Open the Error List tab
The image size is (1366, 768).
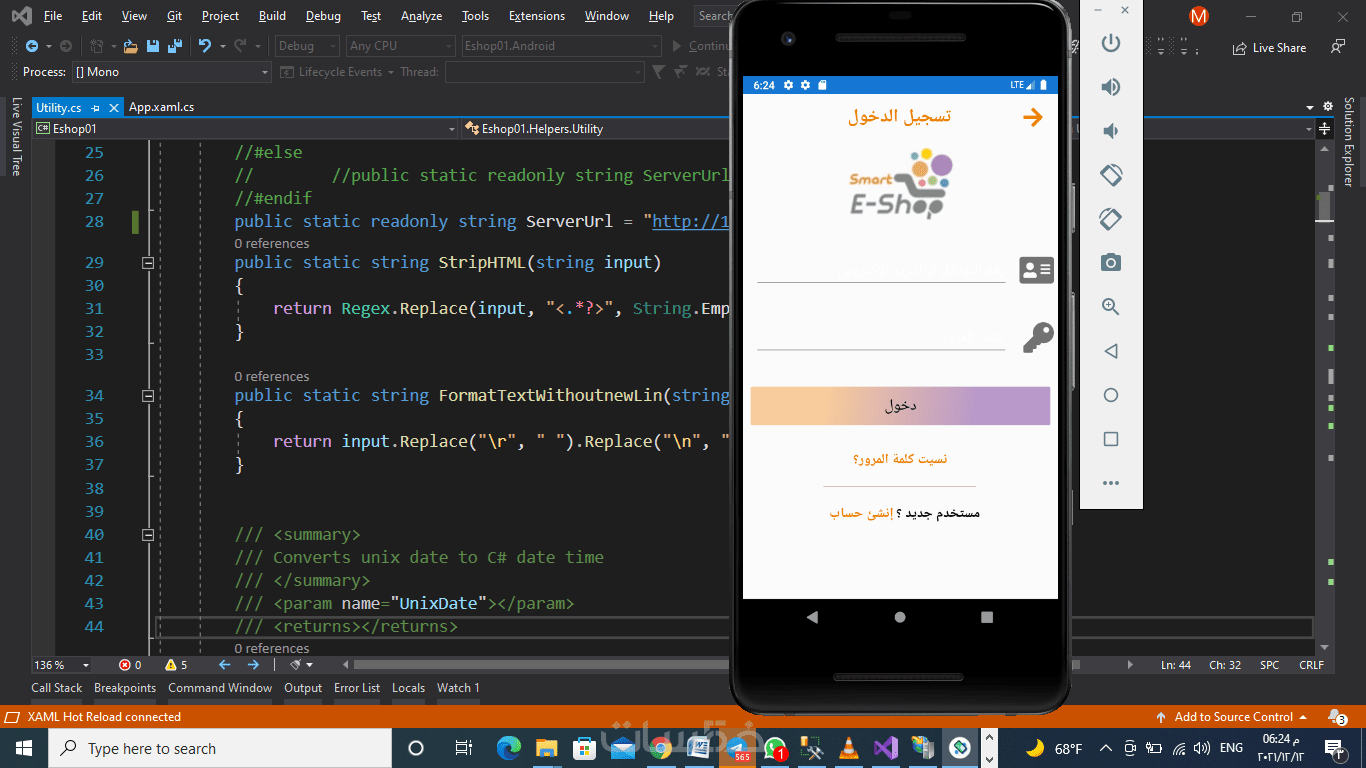click(357, 688)
